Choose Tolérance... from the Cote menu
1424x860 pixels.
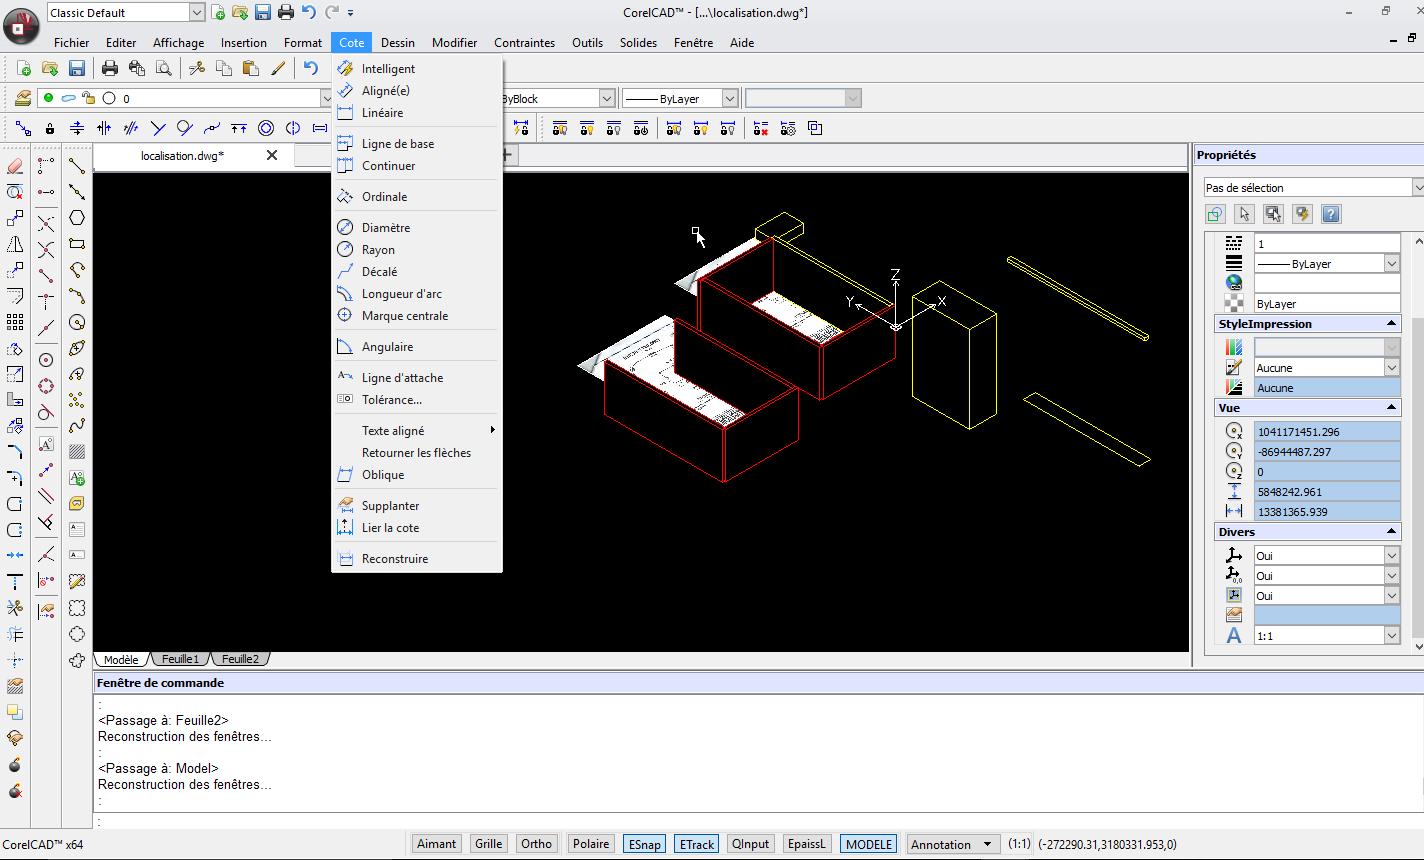(x=391, y=400)
